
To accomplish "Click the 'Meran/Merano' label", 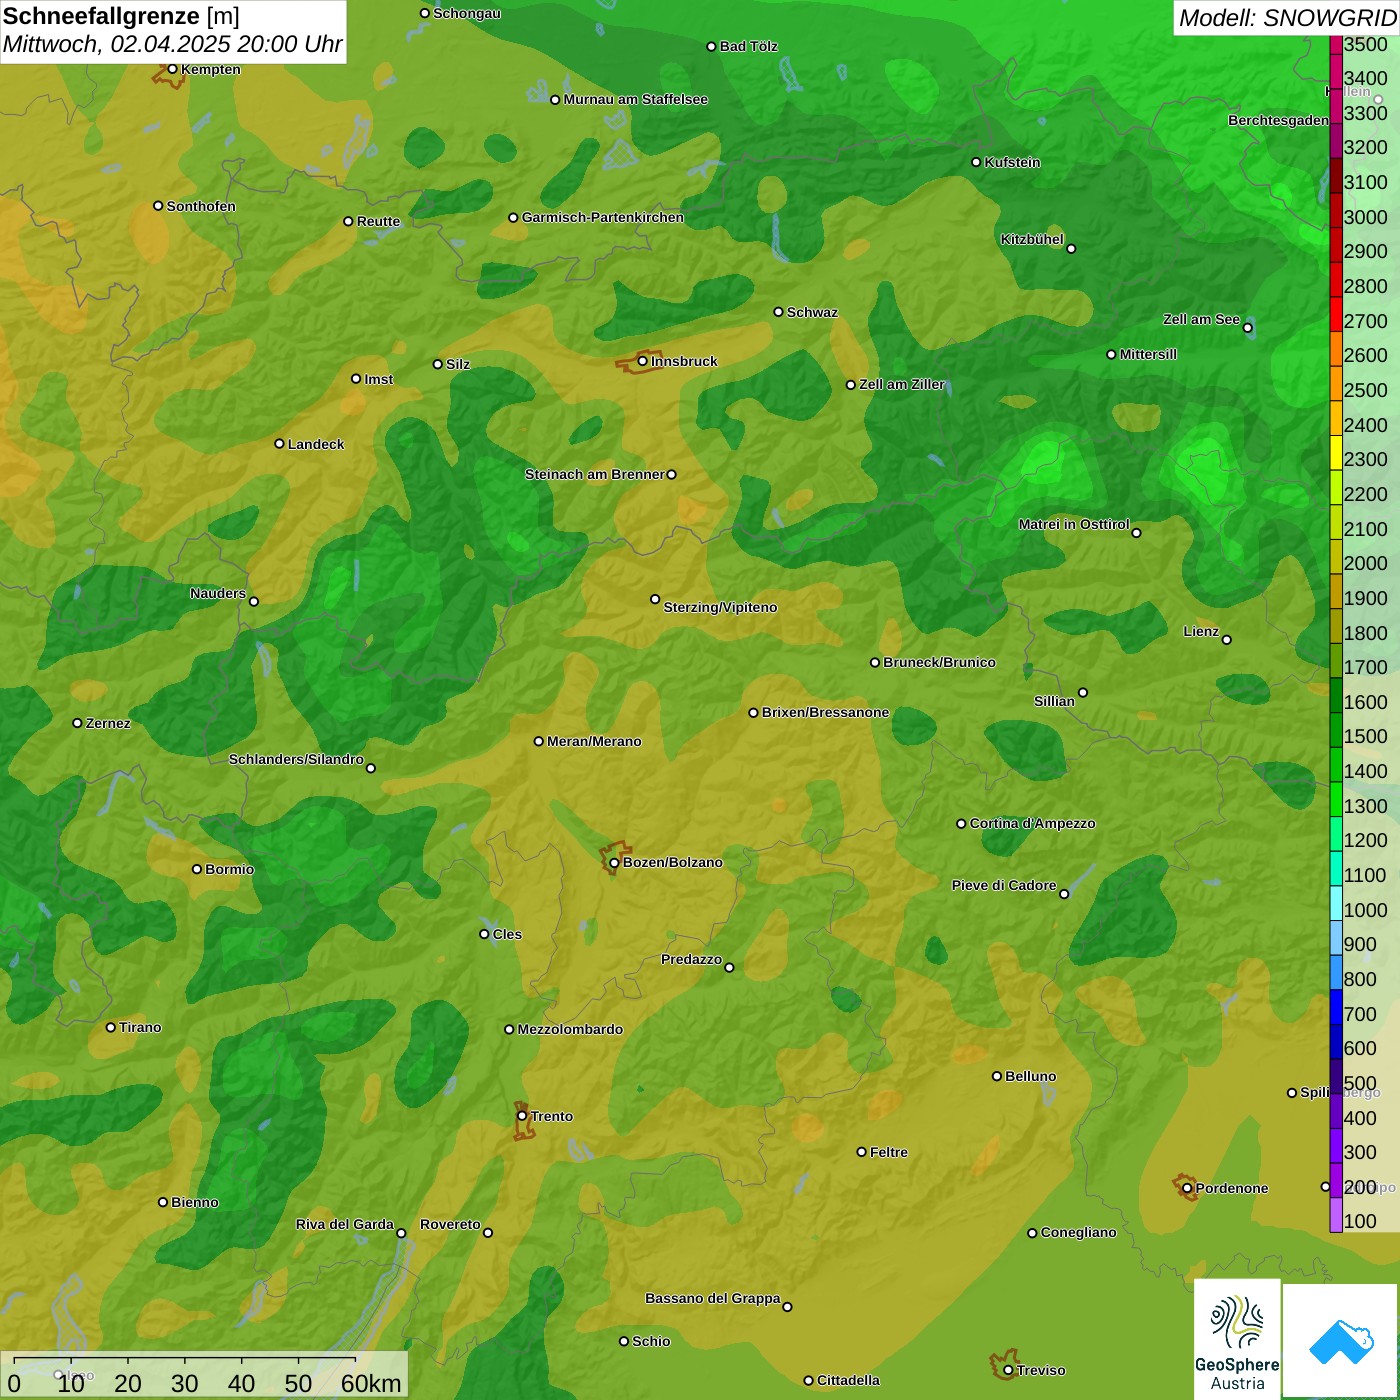I will click(x=594, y=741).
